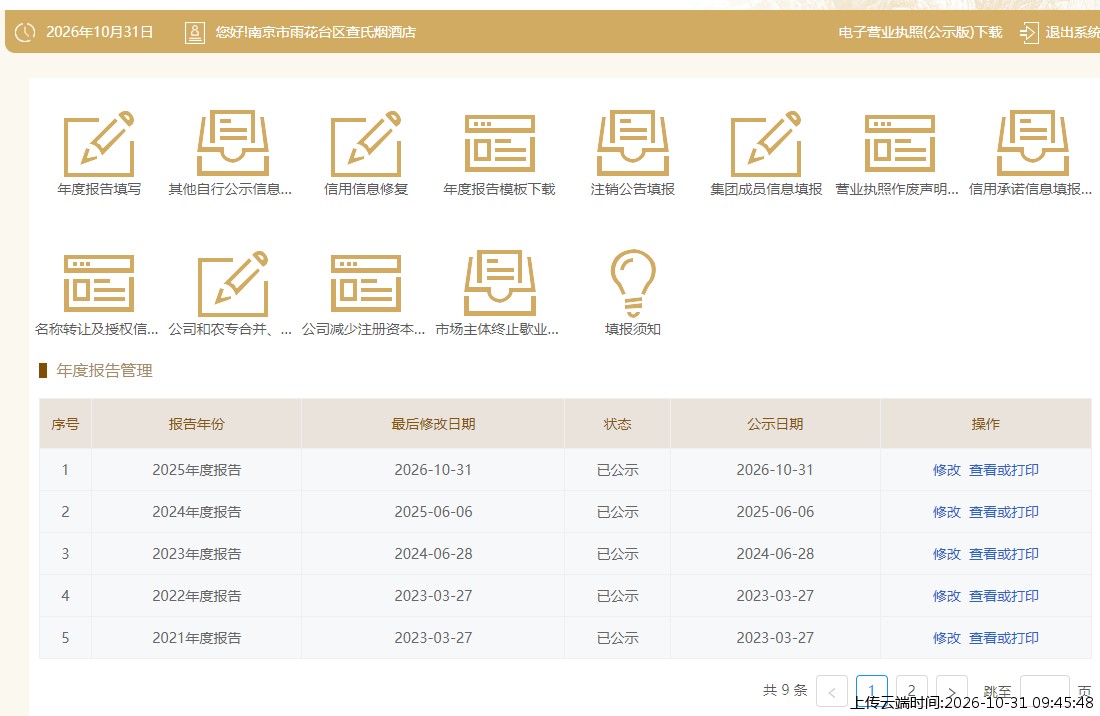Click 修改 for the 2023年度报告 row

[x=946, y=554]
